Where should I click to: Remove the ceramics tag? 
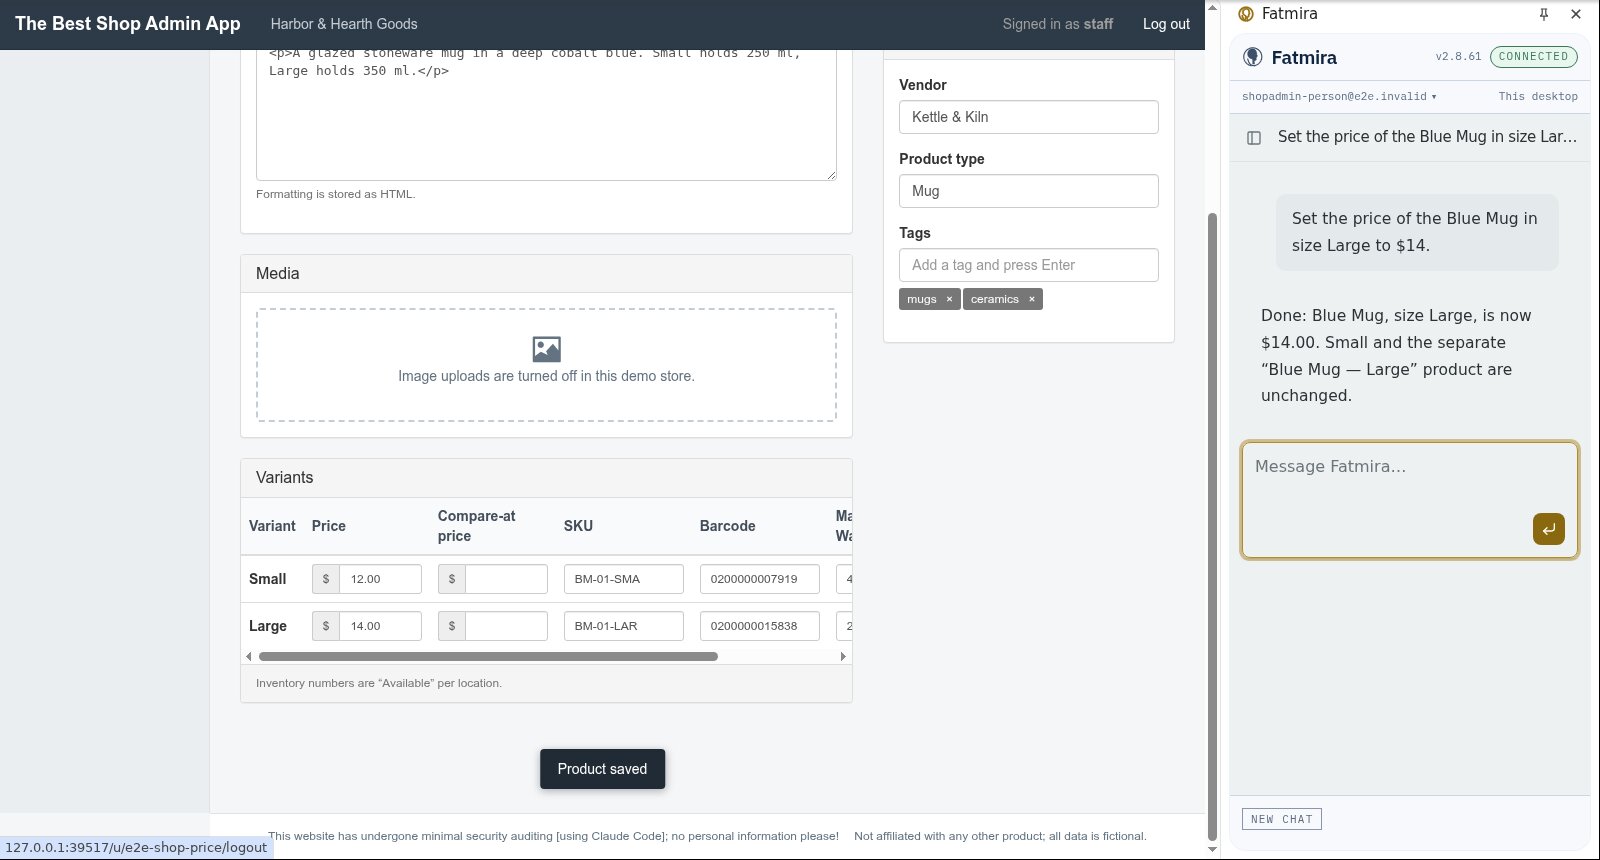tap(1032, 299)
